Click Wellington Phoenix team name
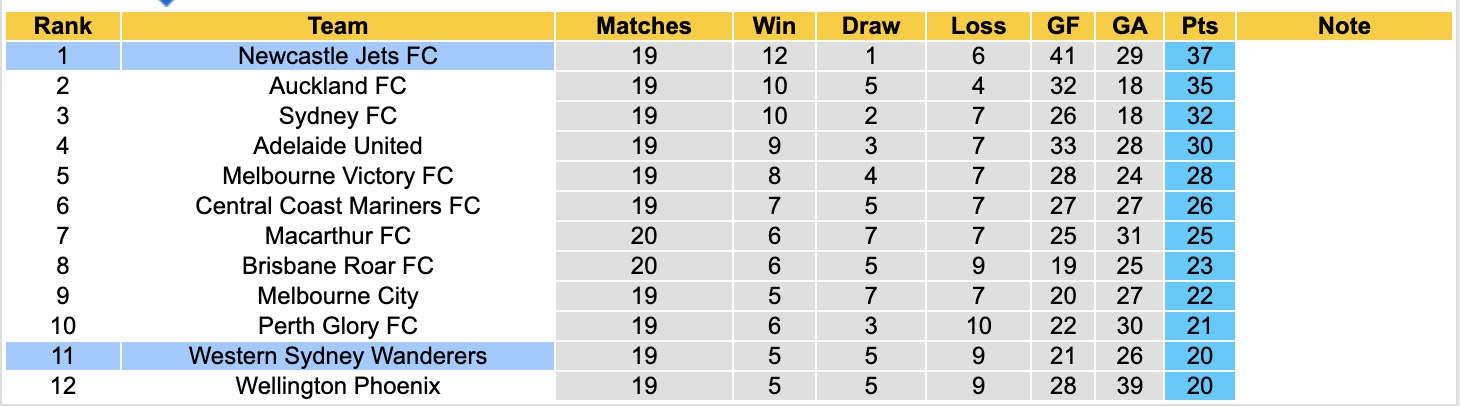1460x406 pixels. (338, 386)
